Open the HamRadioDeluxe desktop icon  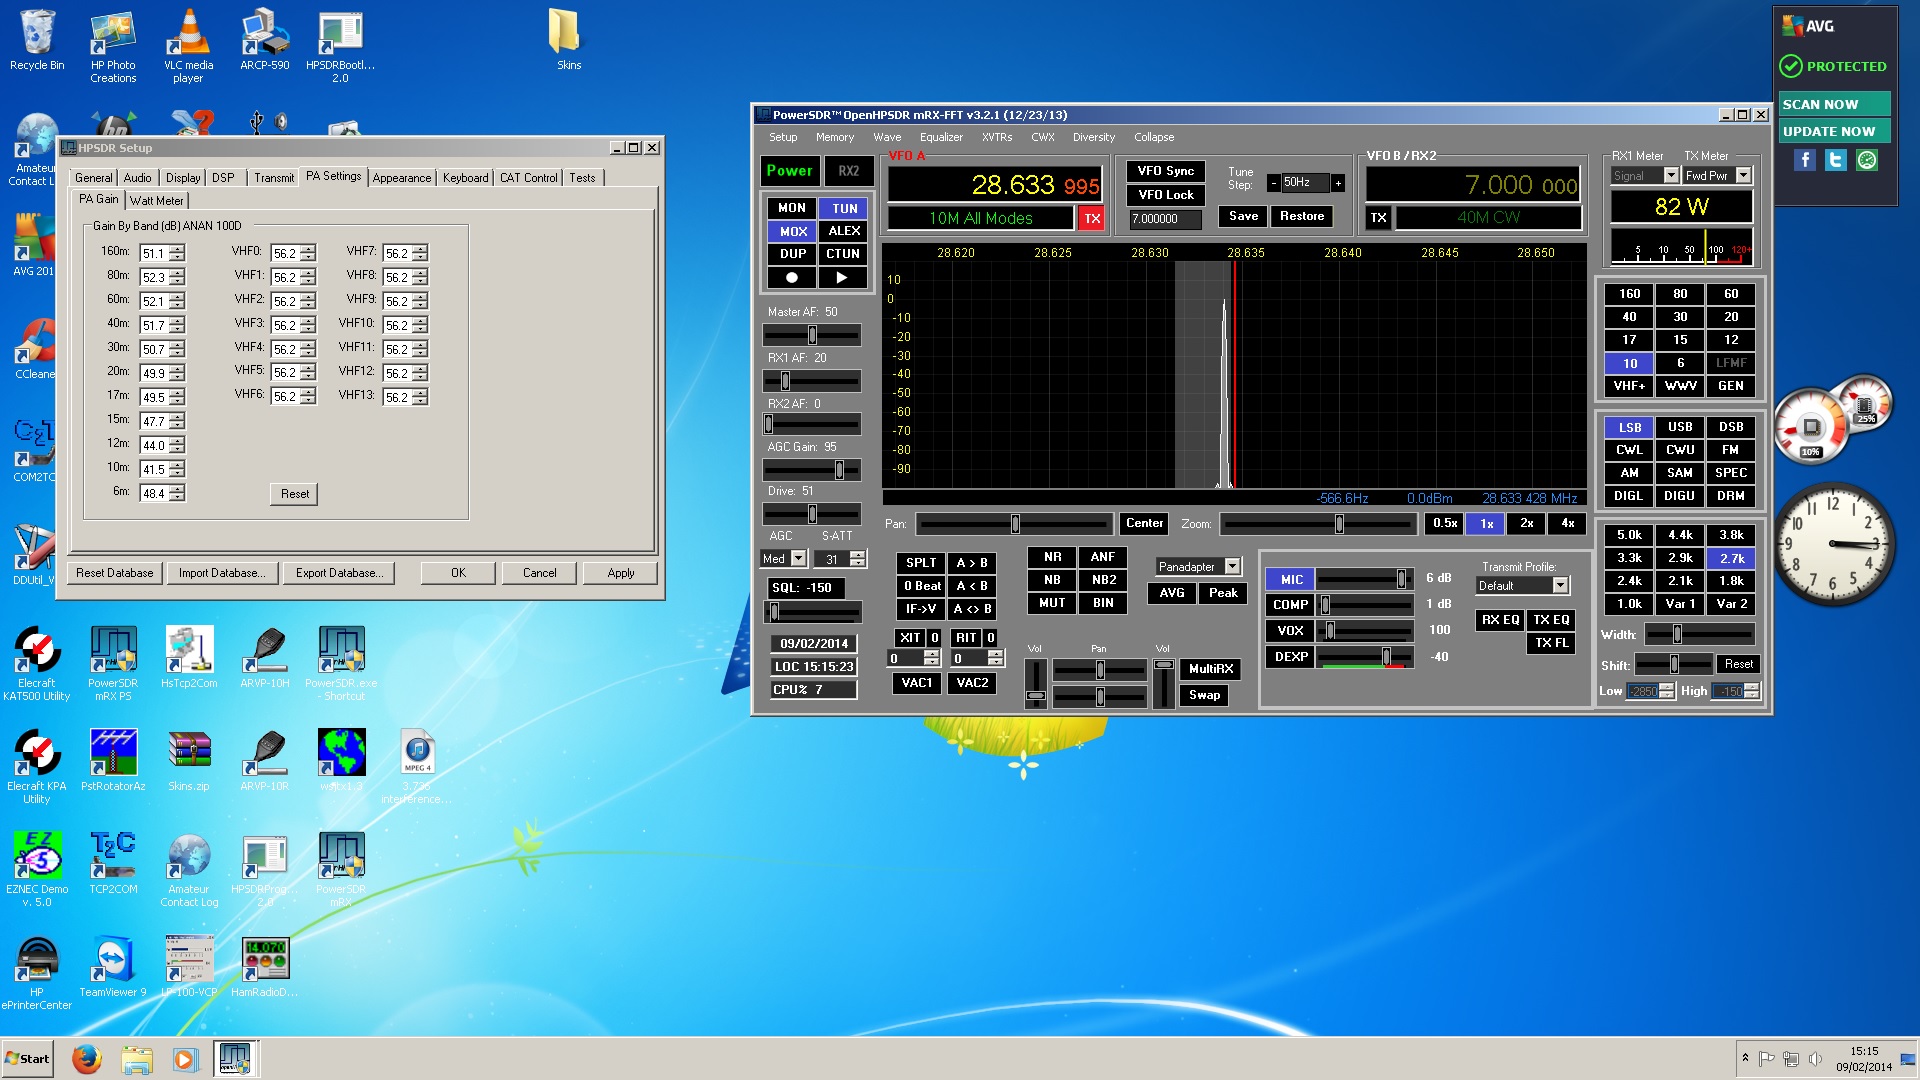(265, 966)
